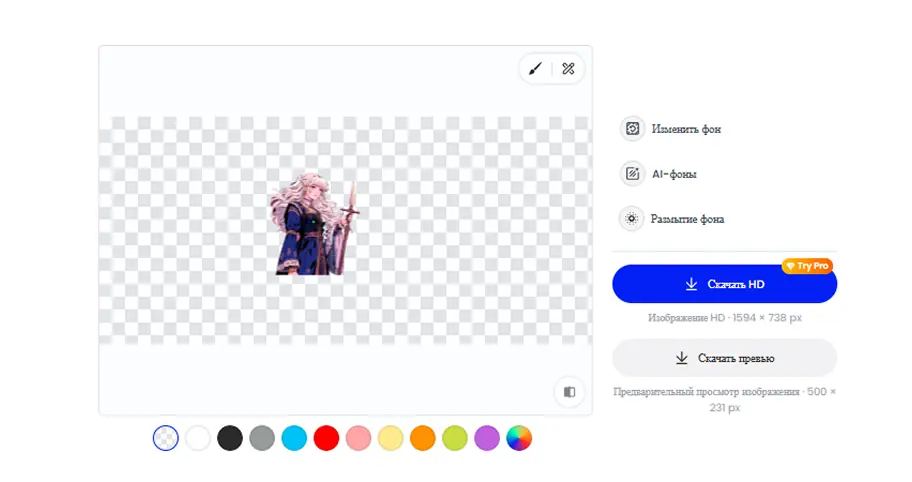Viewport: 912px width, 482px height.
Task: Select the black background swatch
Action: (x=230, y=438)
